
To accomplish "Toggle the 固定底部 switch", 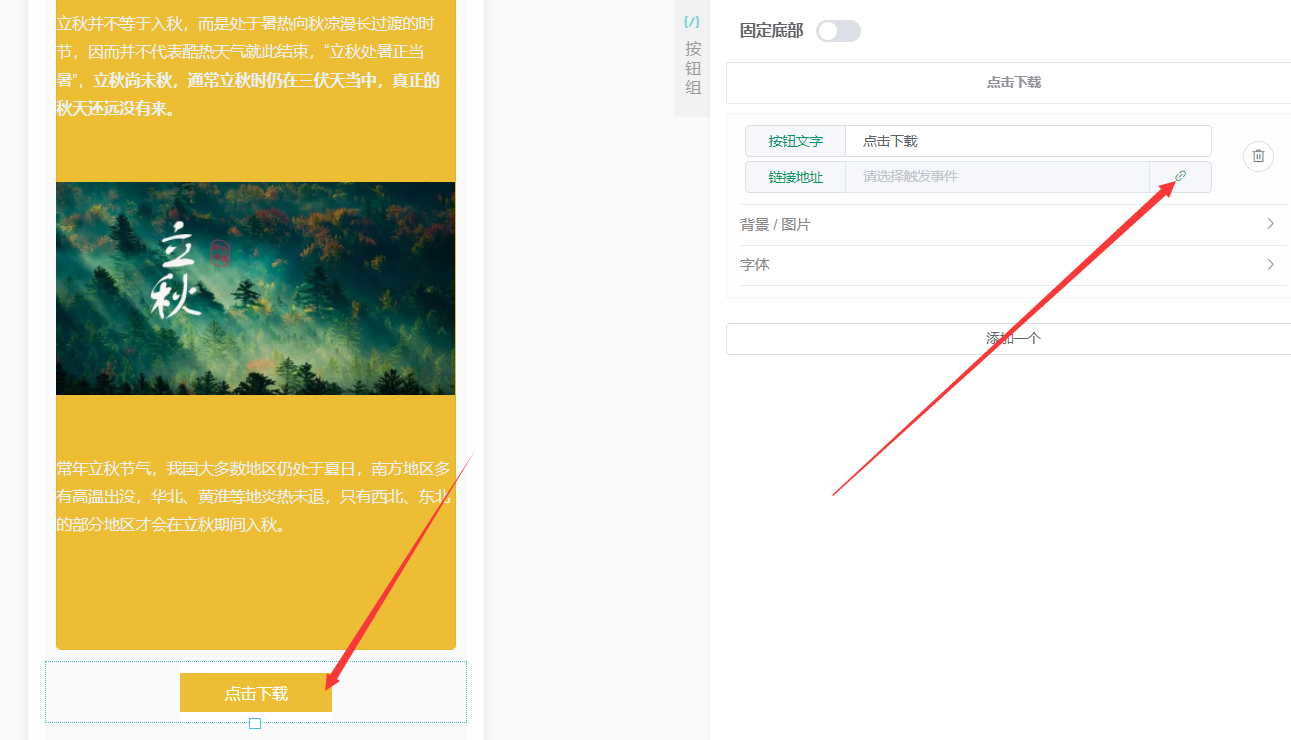I will pyautogui.click(x=838, y=31).
